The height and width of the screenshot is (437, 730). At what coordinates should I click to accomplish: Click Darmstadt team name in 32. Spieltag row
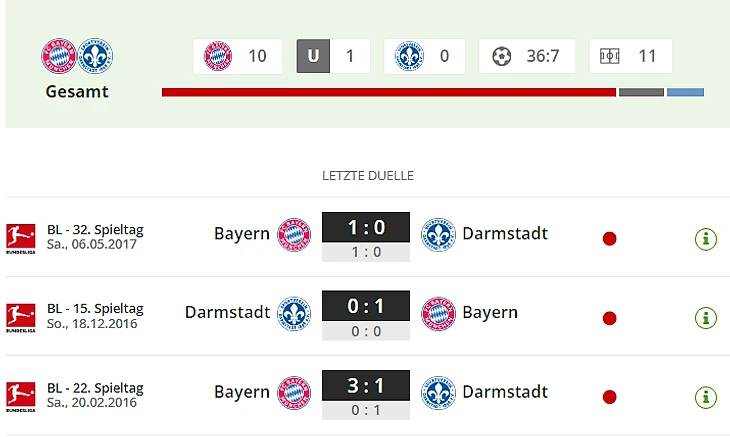point(505,234)
